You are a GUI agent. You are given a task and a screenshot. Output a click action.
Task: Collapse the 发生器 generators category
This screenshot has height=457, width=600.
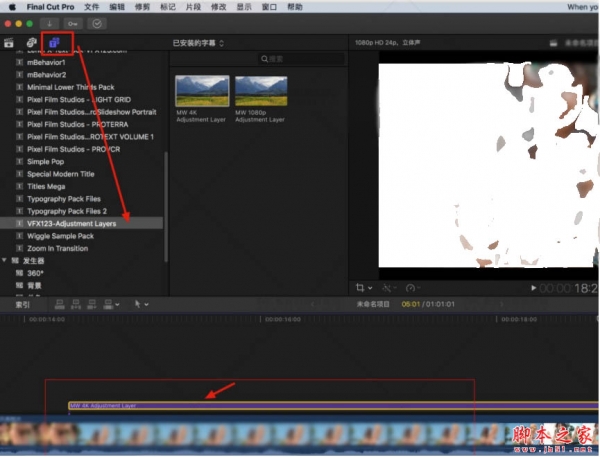click(x=5, y=260)
